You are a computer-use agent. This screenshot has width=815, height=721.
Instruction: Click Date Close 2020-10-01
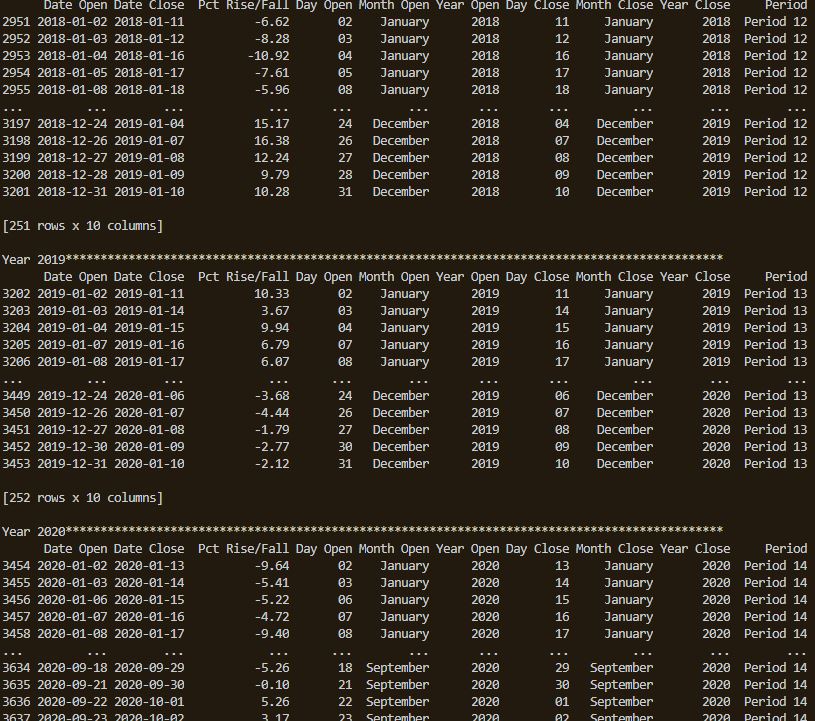coord(149,702)
